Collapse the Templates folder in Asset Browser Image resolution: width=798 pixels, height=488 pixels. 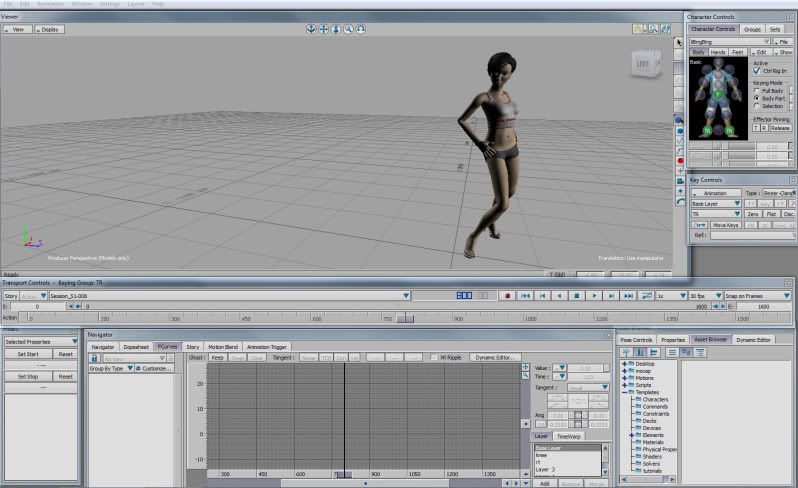[624, 392]
